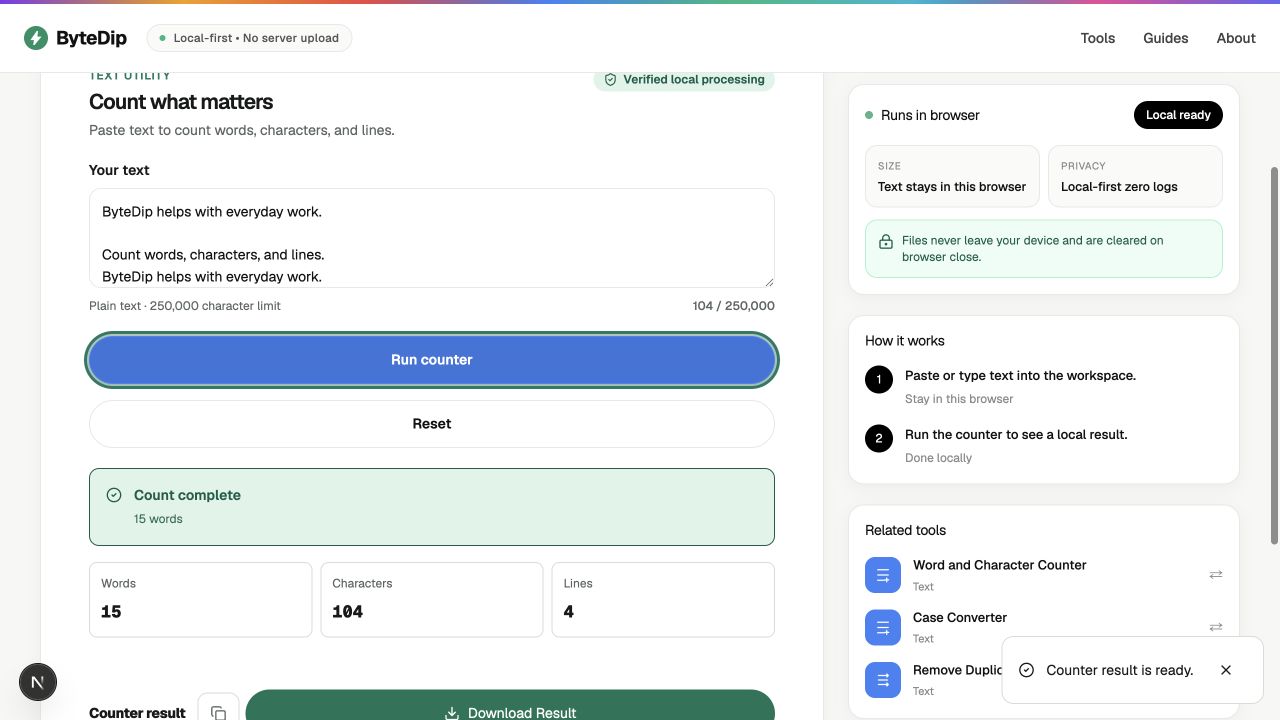Reset the text counter
Screen dimensions: 1280x720
pos(432,424)
